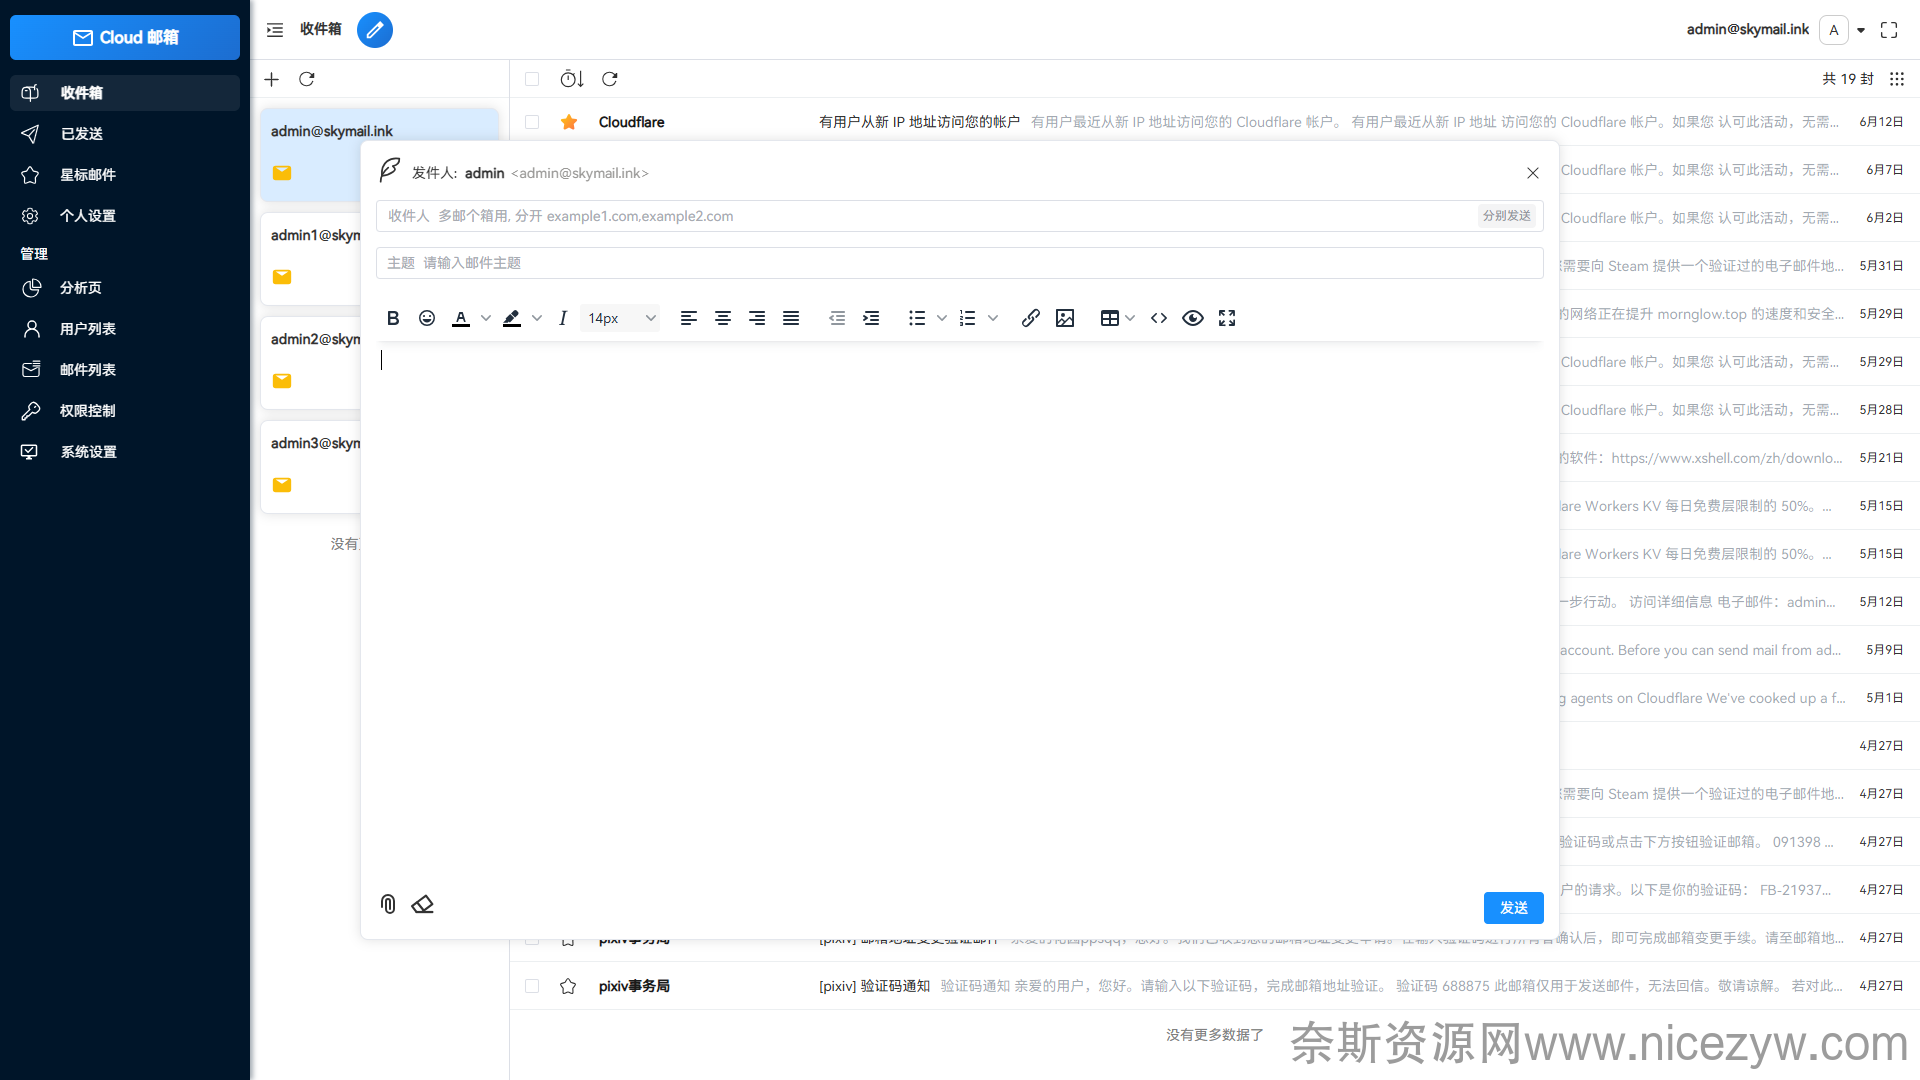Click the Italic formatting icon
Screen dimensions: 1920x1080
(563, 318)
